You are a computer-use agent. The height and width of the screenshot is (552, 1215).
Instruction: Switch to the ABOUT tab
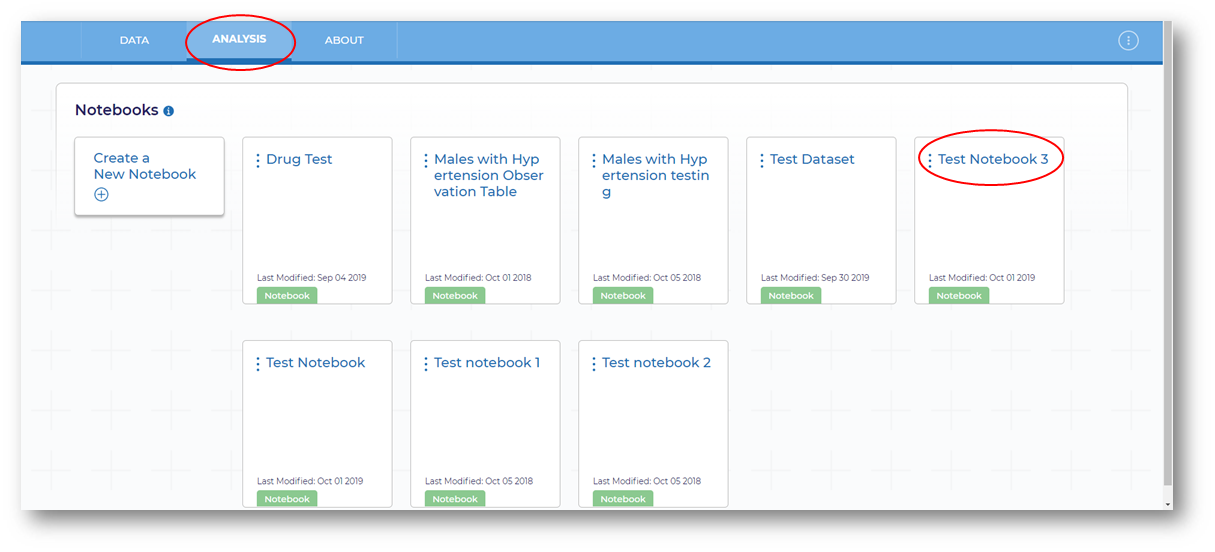pos(344,41)
